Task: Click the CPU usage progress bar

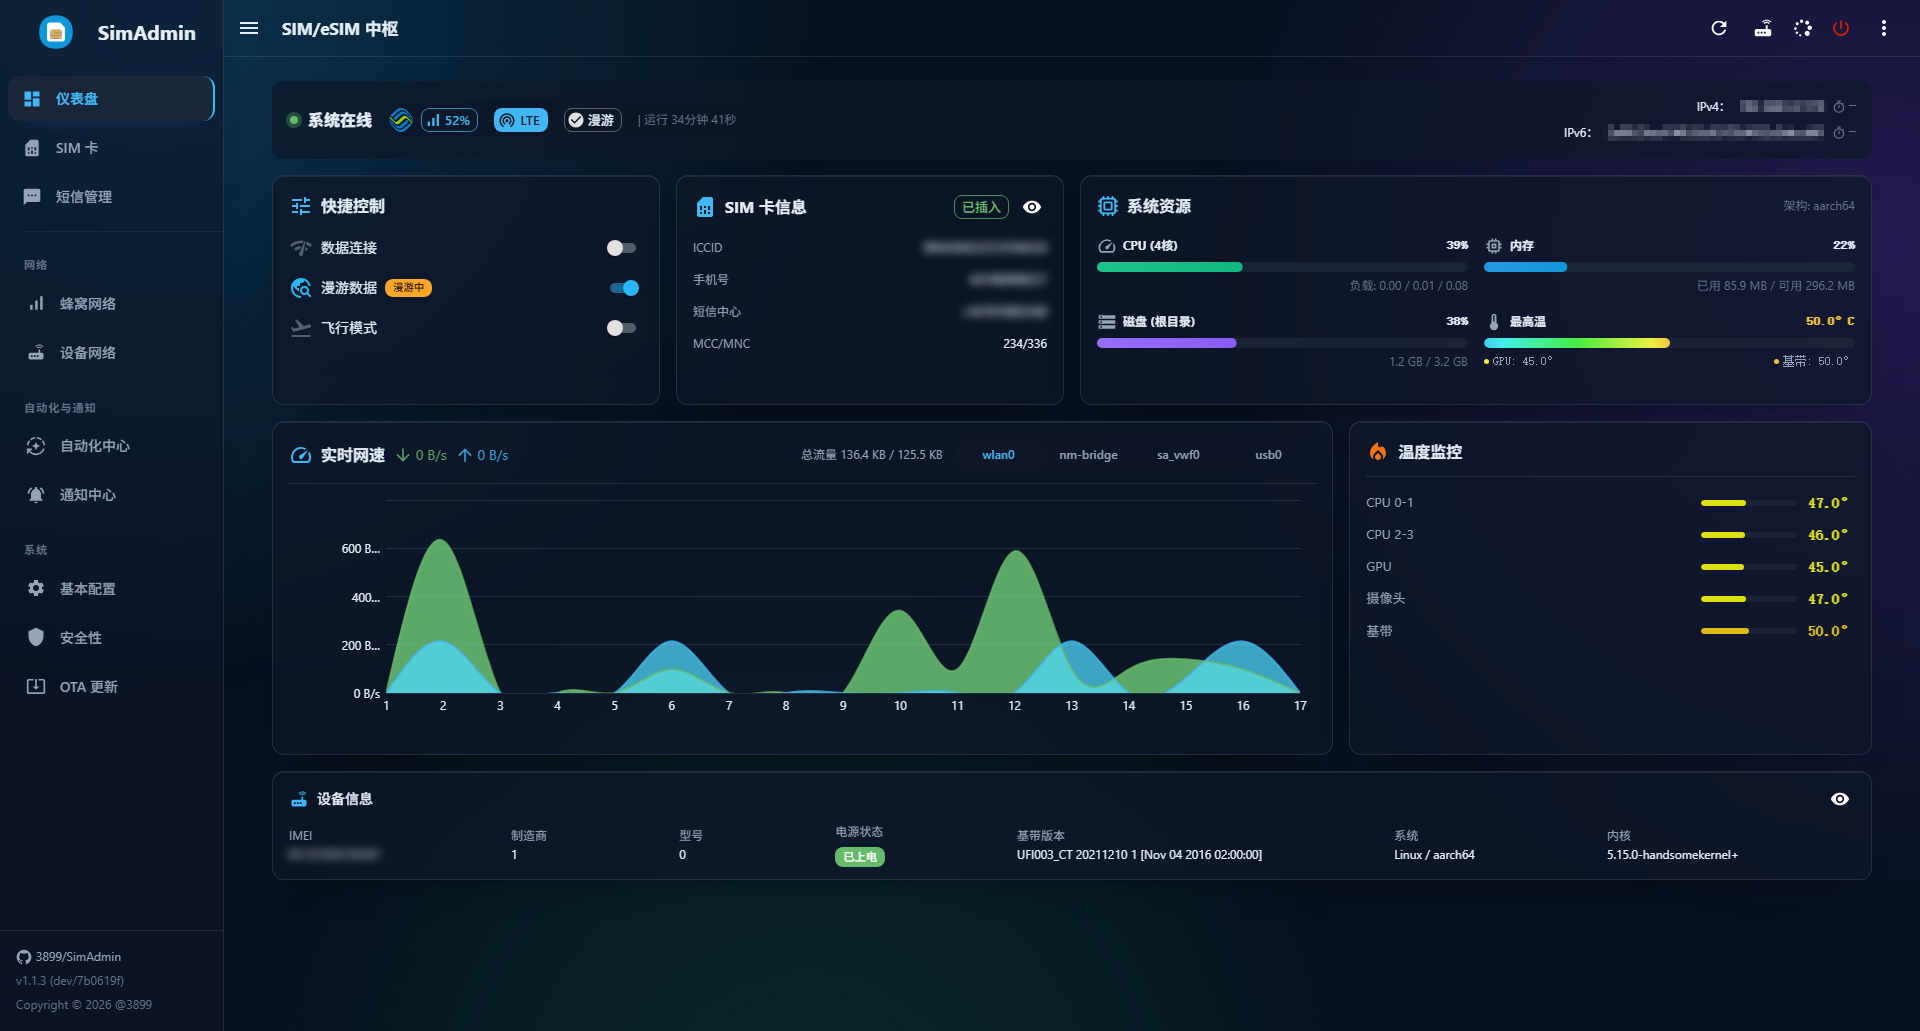Action: (1282, 267)
